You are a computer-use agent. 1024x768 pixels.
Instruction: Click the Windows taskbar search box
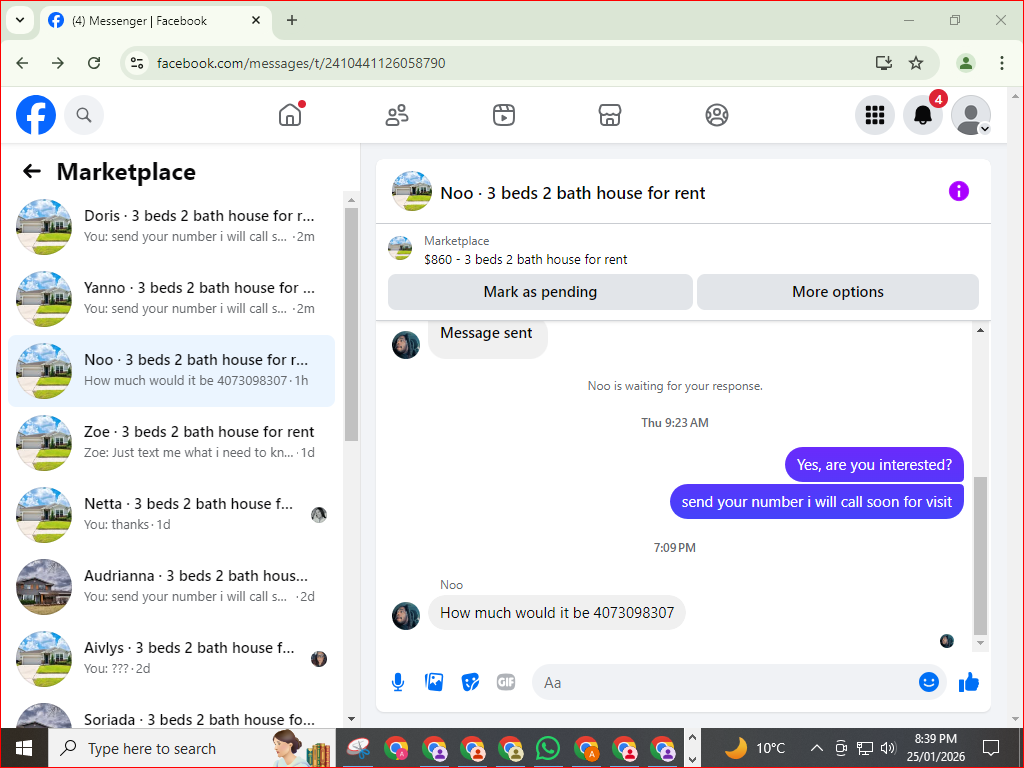(191, 748)
